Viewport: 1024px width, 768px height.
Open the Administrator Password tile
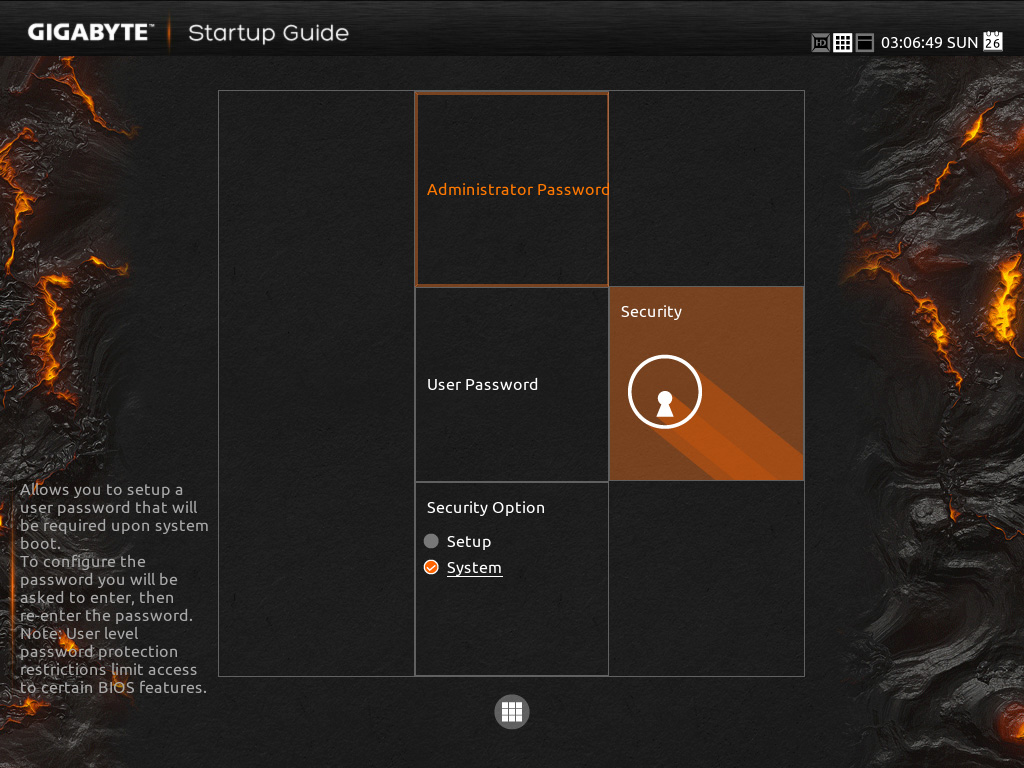pyautogui.click(x=512, y=190)
